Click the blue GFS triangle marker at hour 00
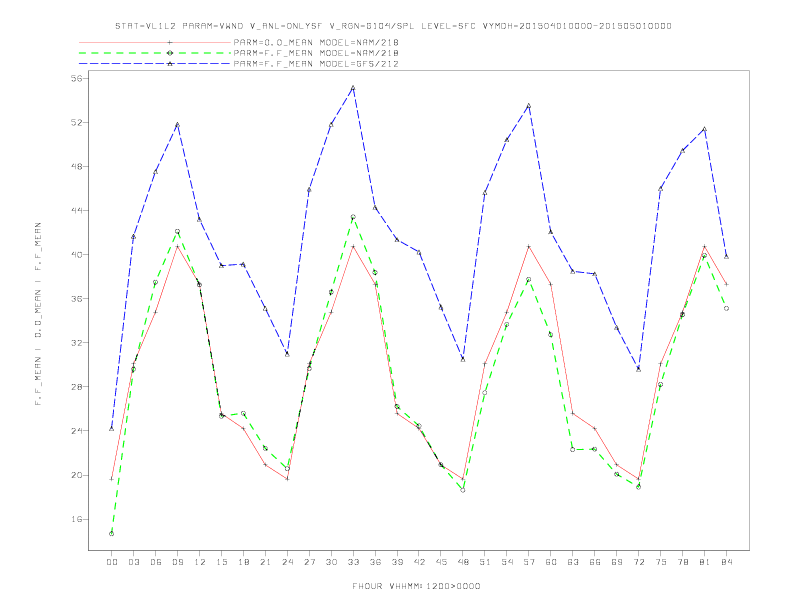 pyautogui.click(x=112, y=429)
